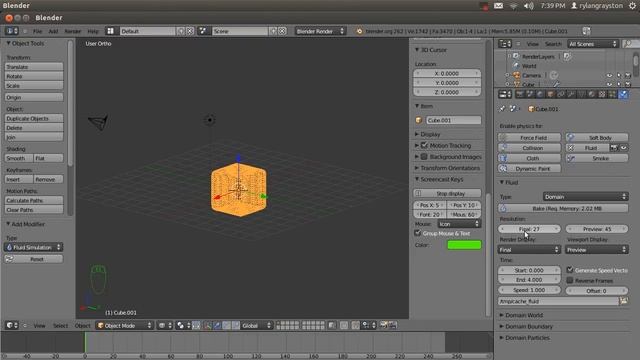This screenshot has height=360, width=640.
Task: Open the Add menu
Action: [x=53, y=31]
